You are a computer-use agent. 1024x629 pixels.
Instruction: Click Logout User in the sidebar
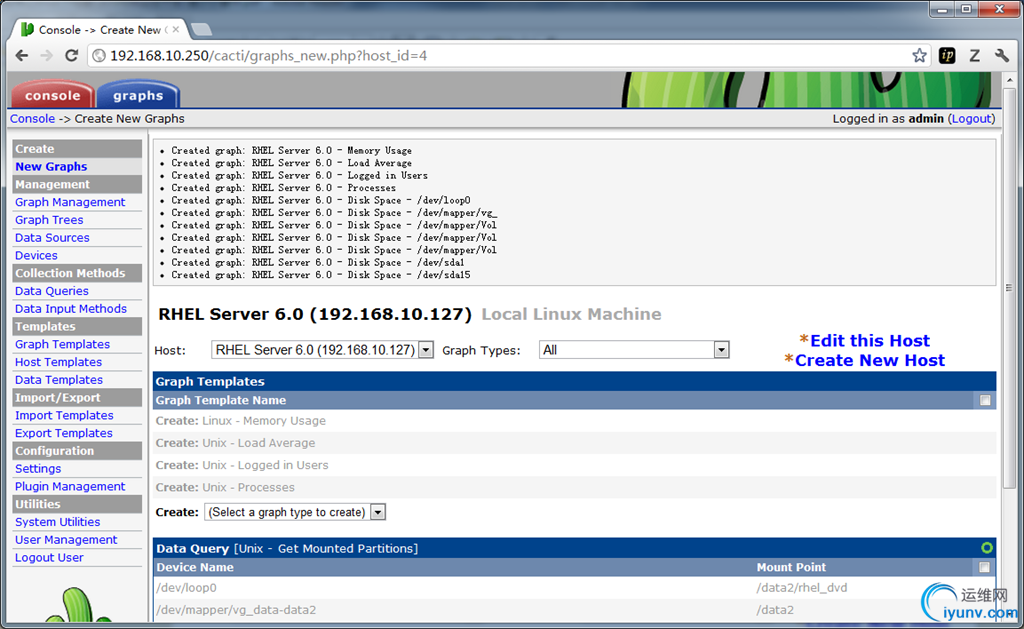49,558
